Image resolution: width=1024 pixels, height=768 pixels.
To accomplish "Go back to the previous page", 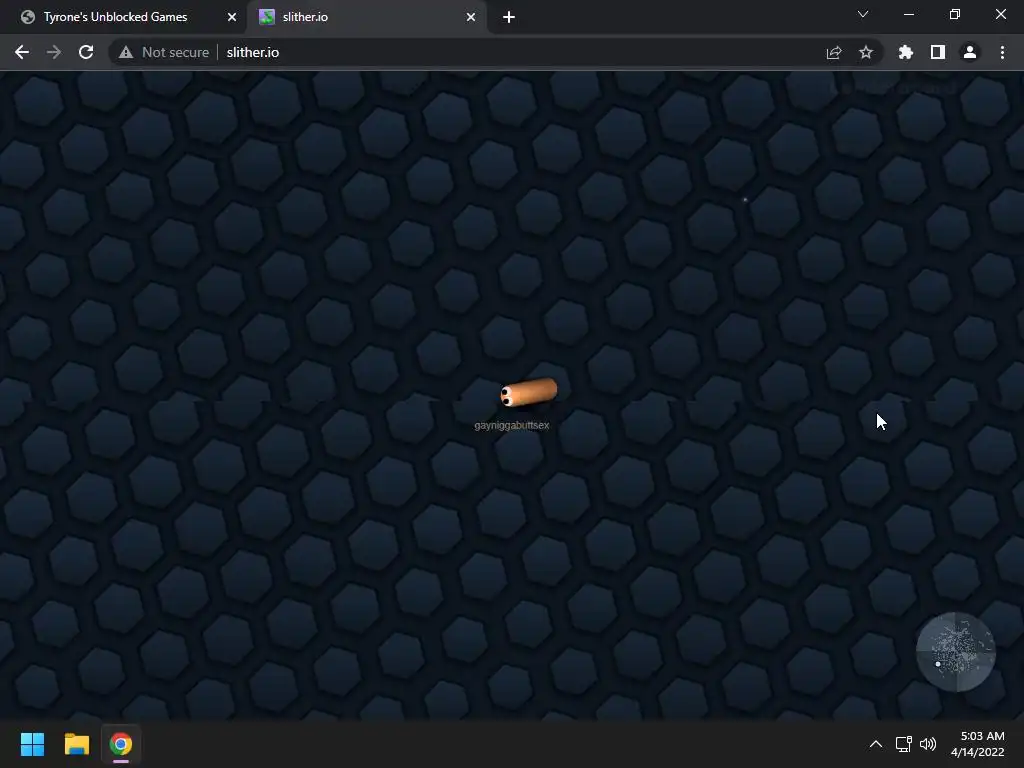I will [22, 52].
